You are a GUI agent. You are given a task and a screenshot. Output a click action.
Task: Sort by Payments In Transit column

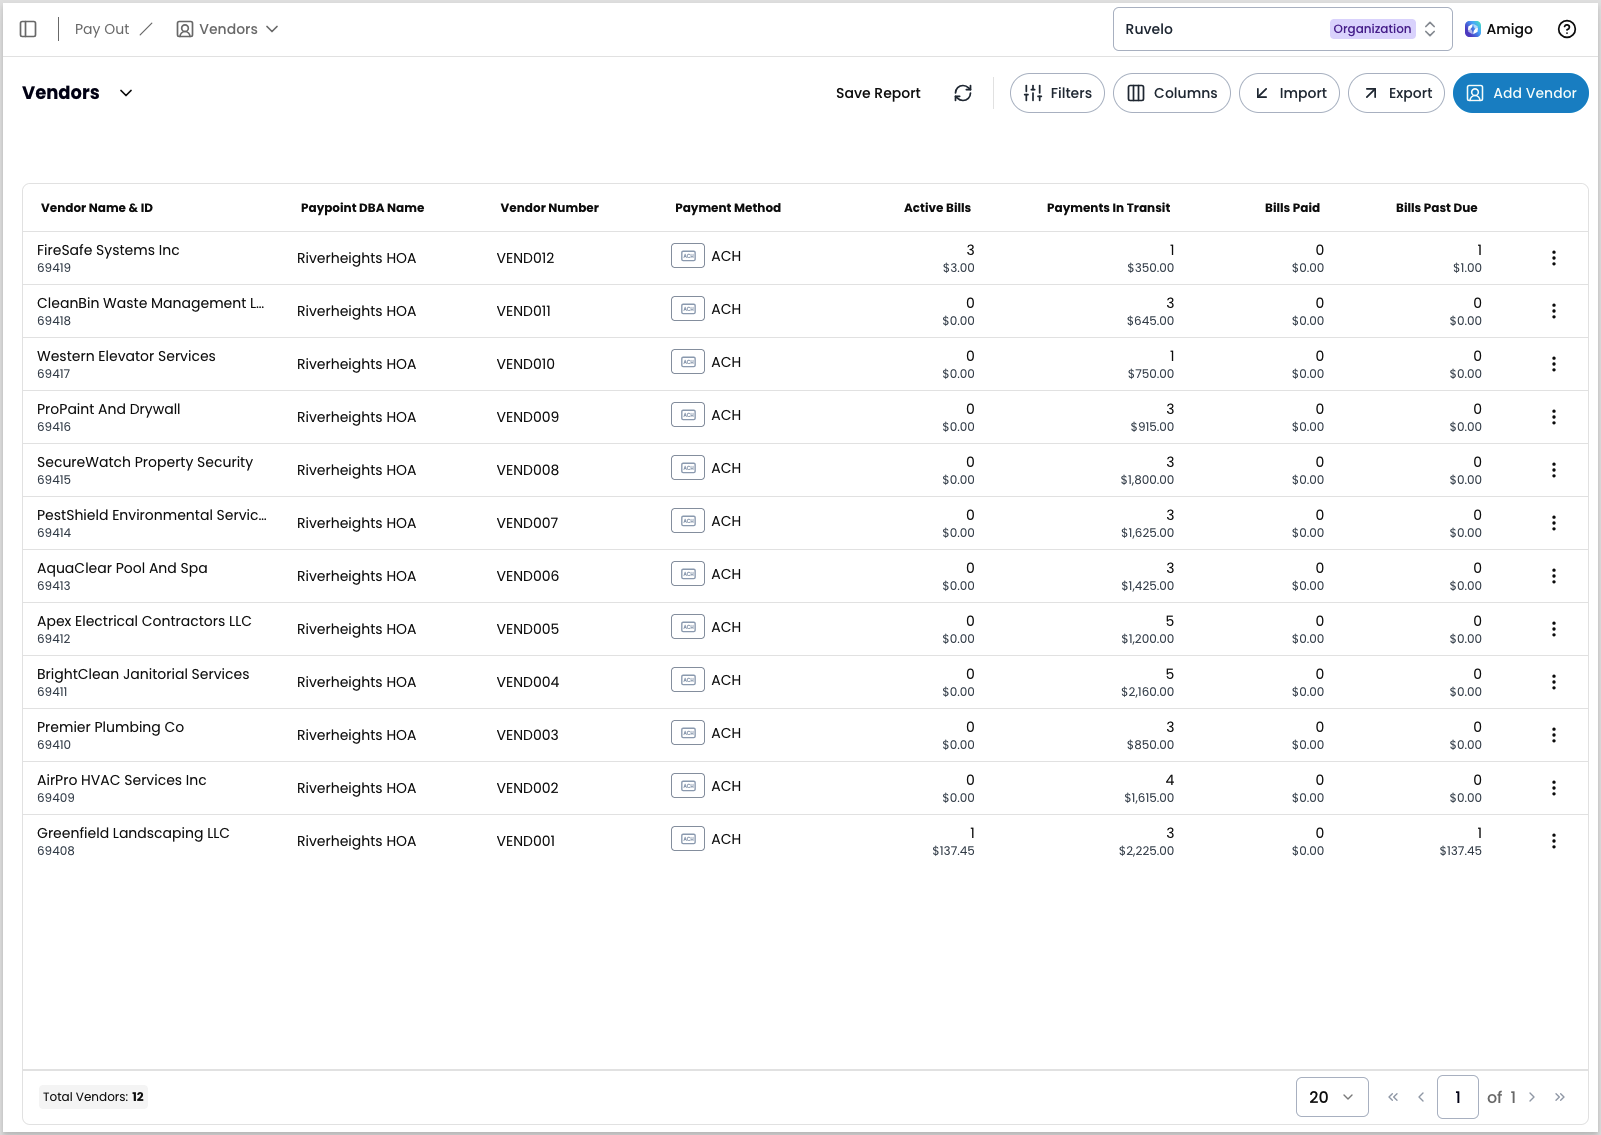1108,208
